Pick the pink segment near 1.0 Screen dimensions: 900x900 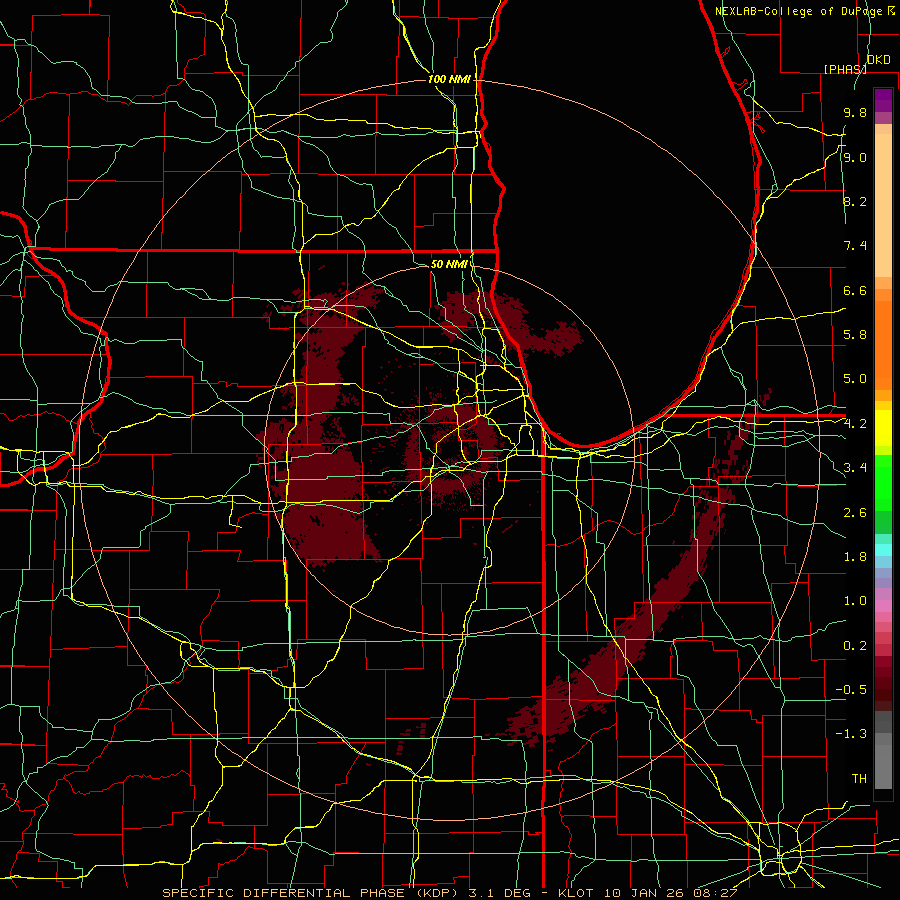(883, 606)
